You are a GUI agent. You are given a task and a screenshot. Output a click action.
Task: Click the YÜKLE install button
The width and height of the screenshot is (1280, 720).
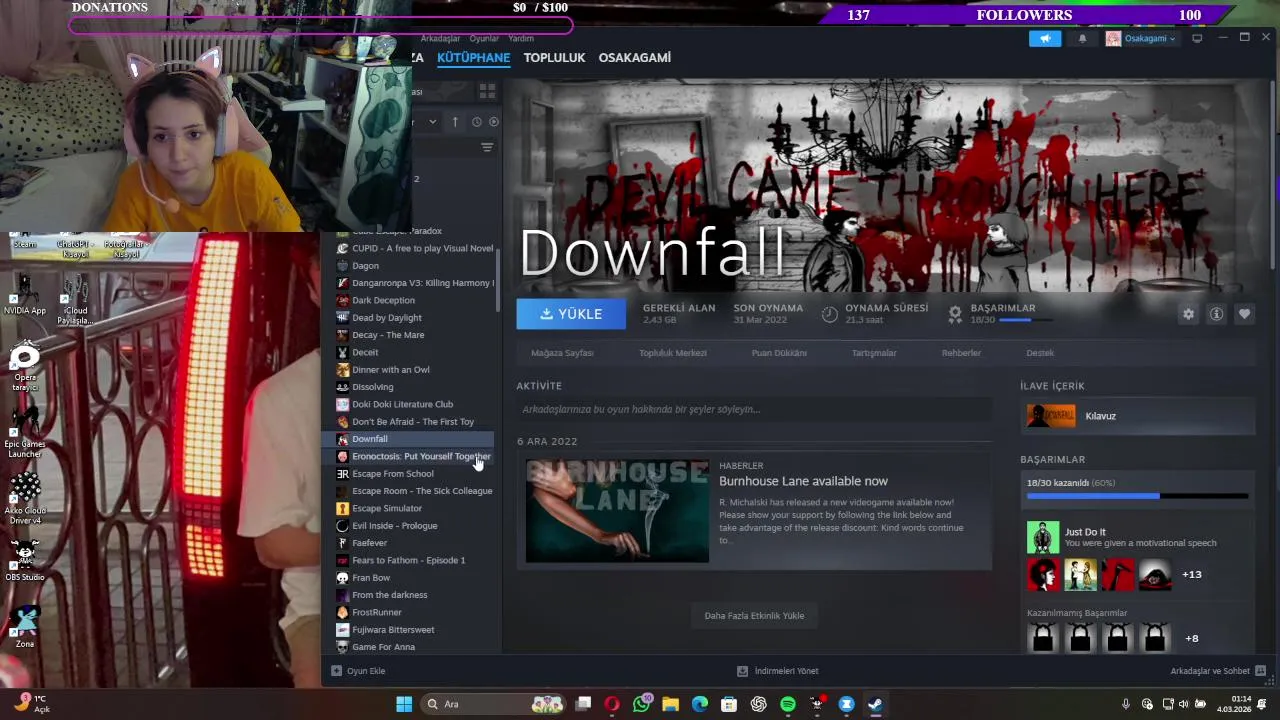571,314
